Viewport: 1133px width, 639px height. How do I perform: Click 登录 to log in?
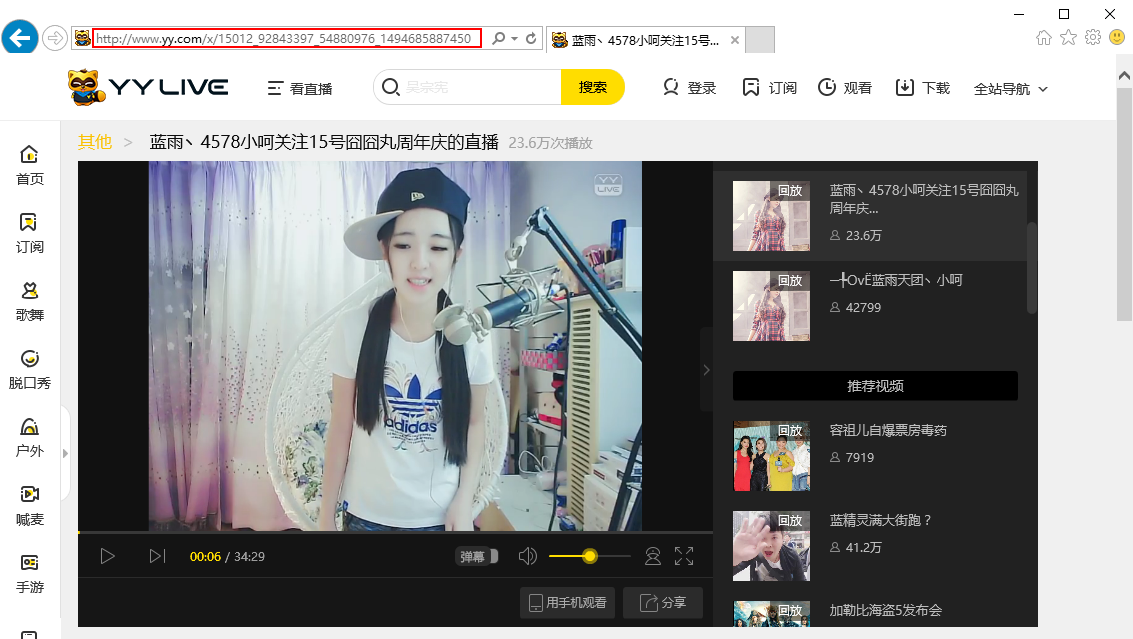pyautogui.click(x=689, y=88)
